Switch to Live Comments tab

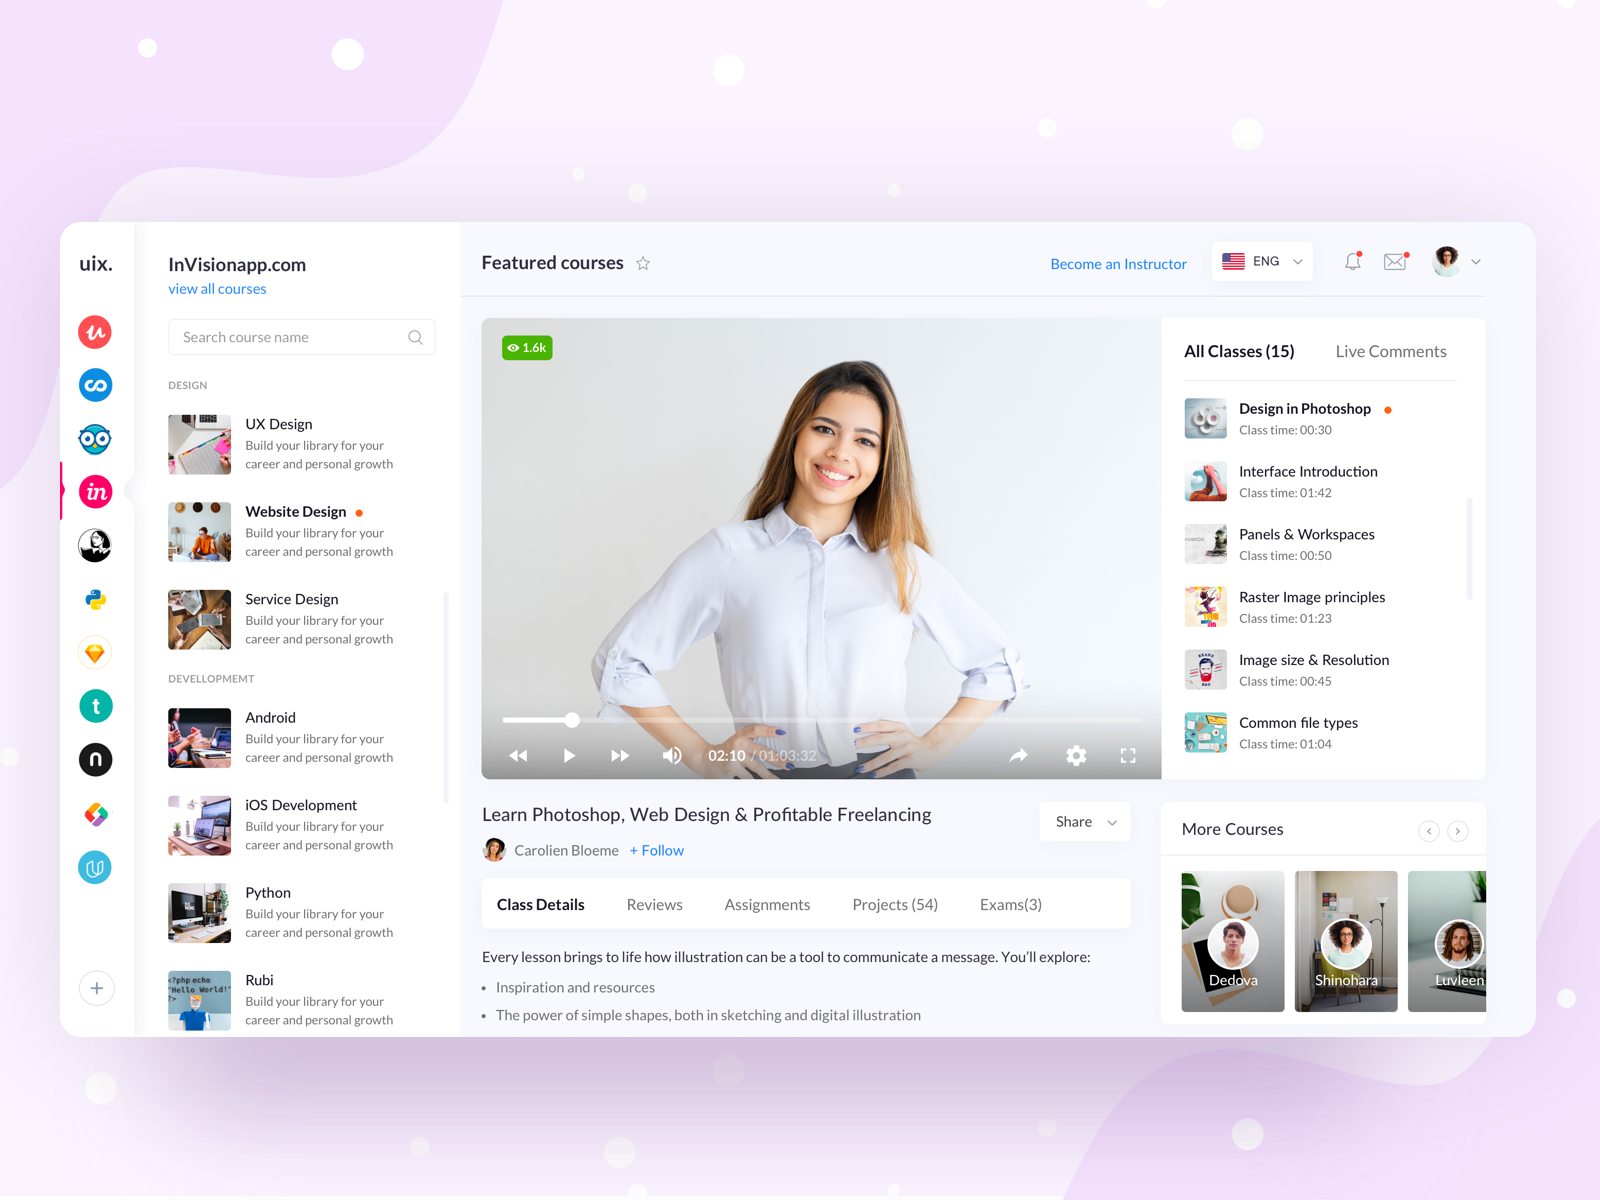click(x=1391, y=351)
